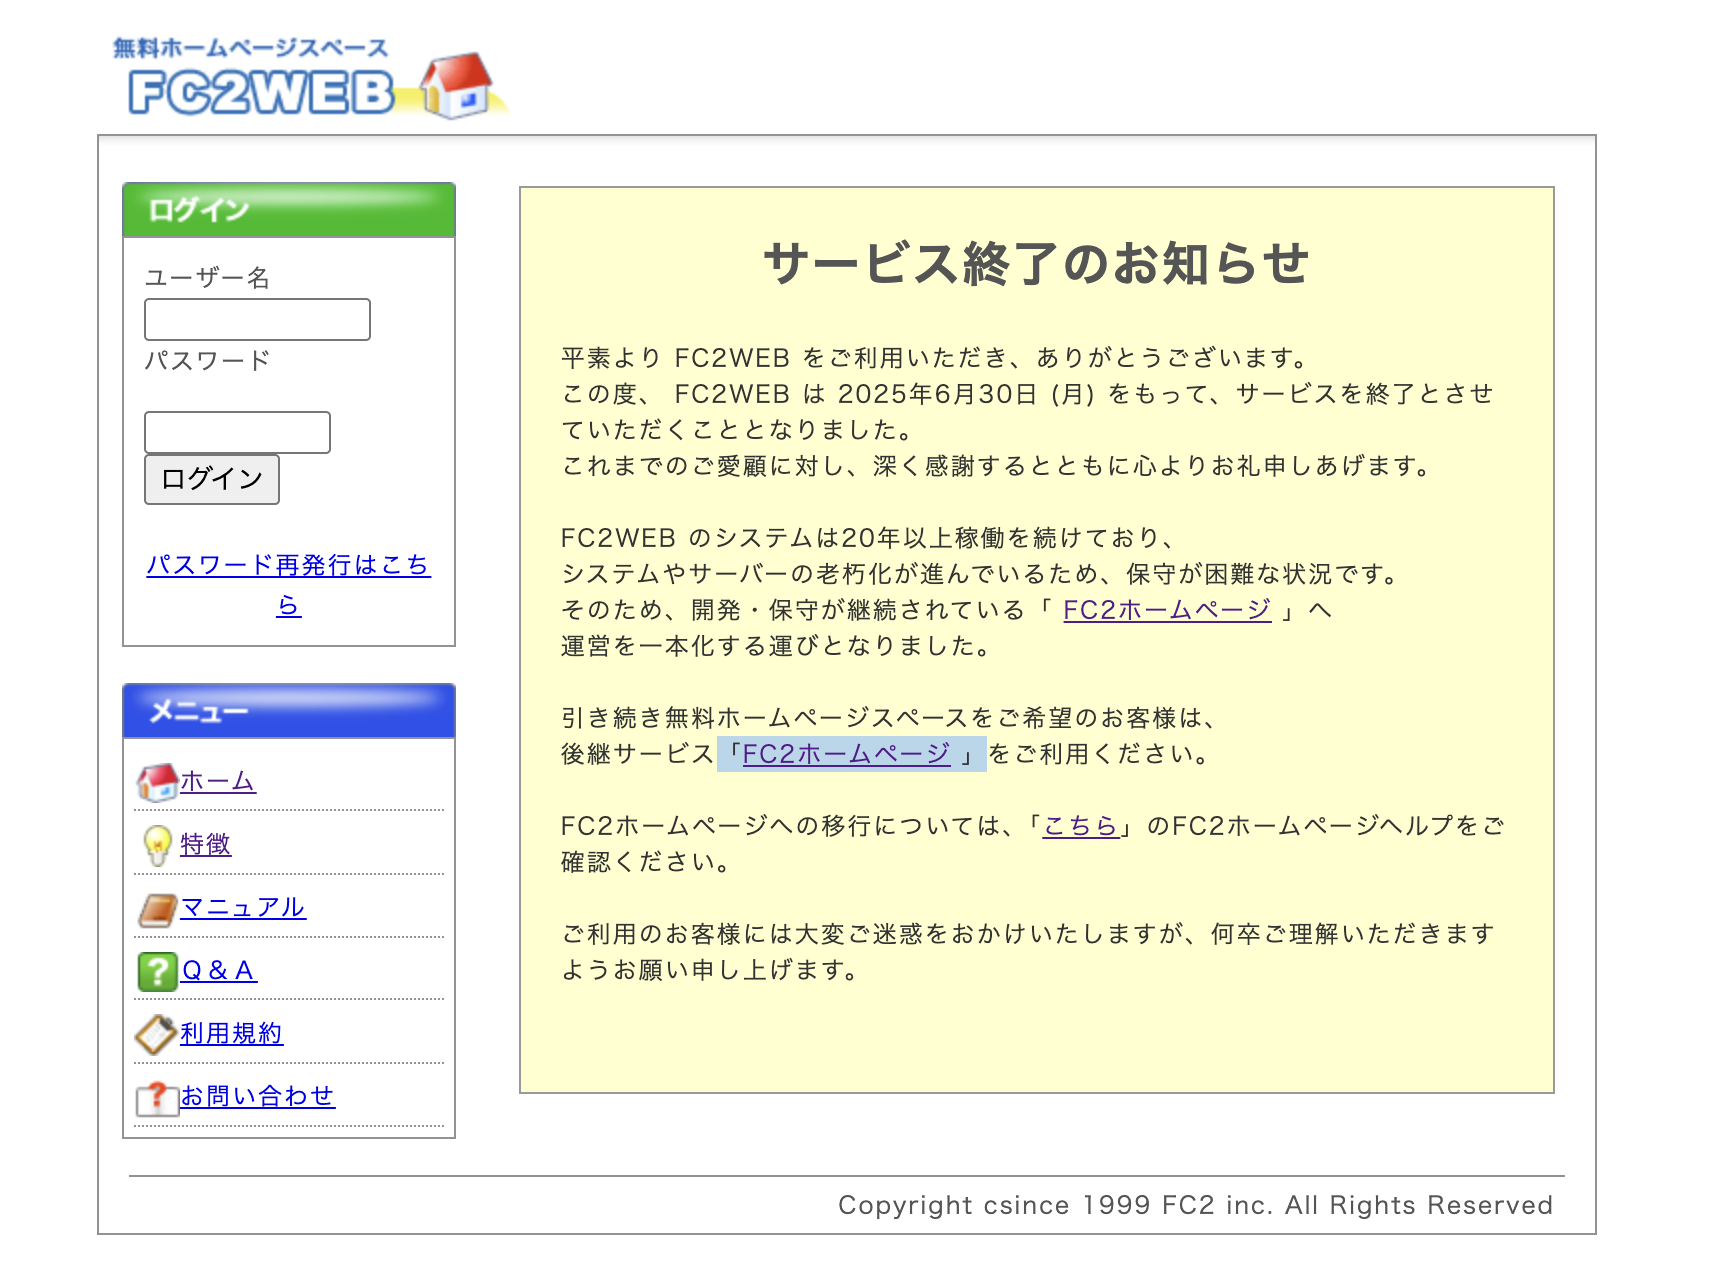Open the お問い合わせ contact page
This screenshot has height=1271, width=1725.
pos(258,1098)
